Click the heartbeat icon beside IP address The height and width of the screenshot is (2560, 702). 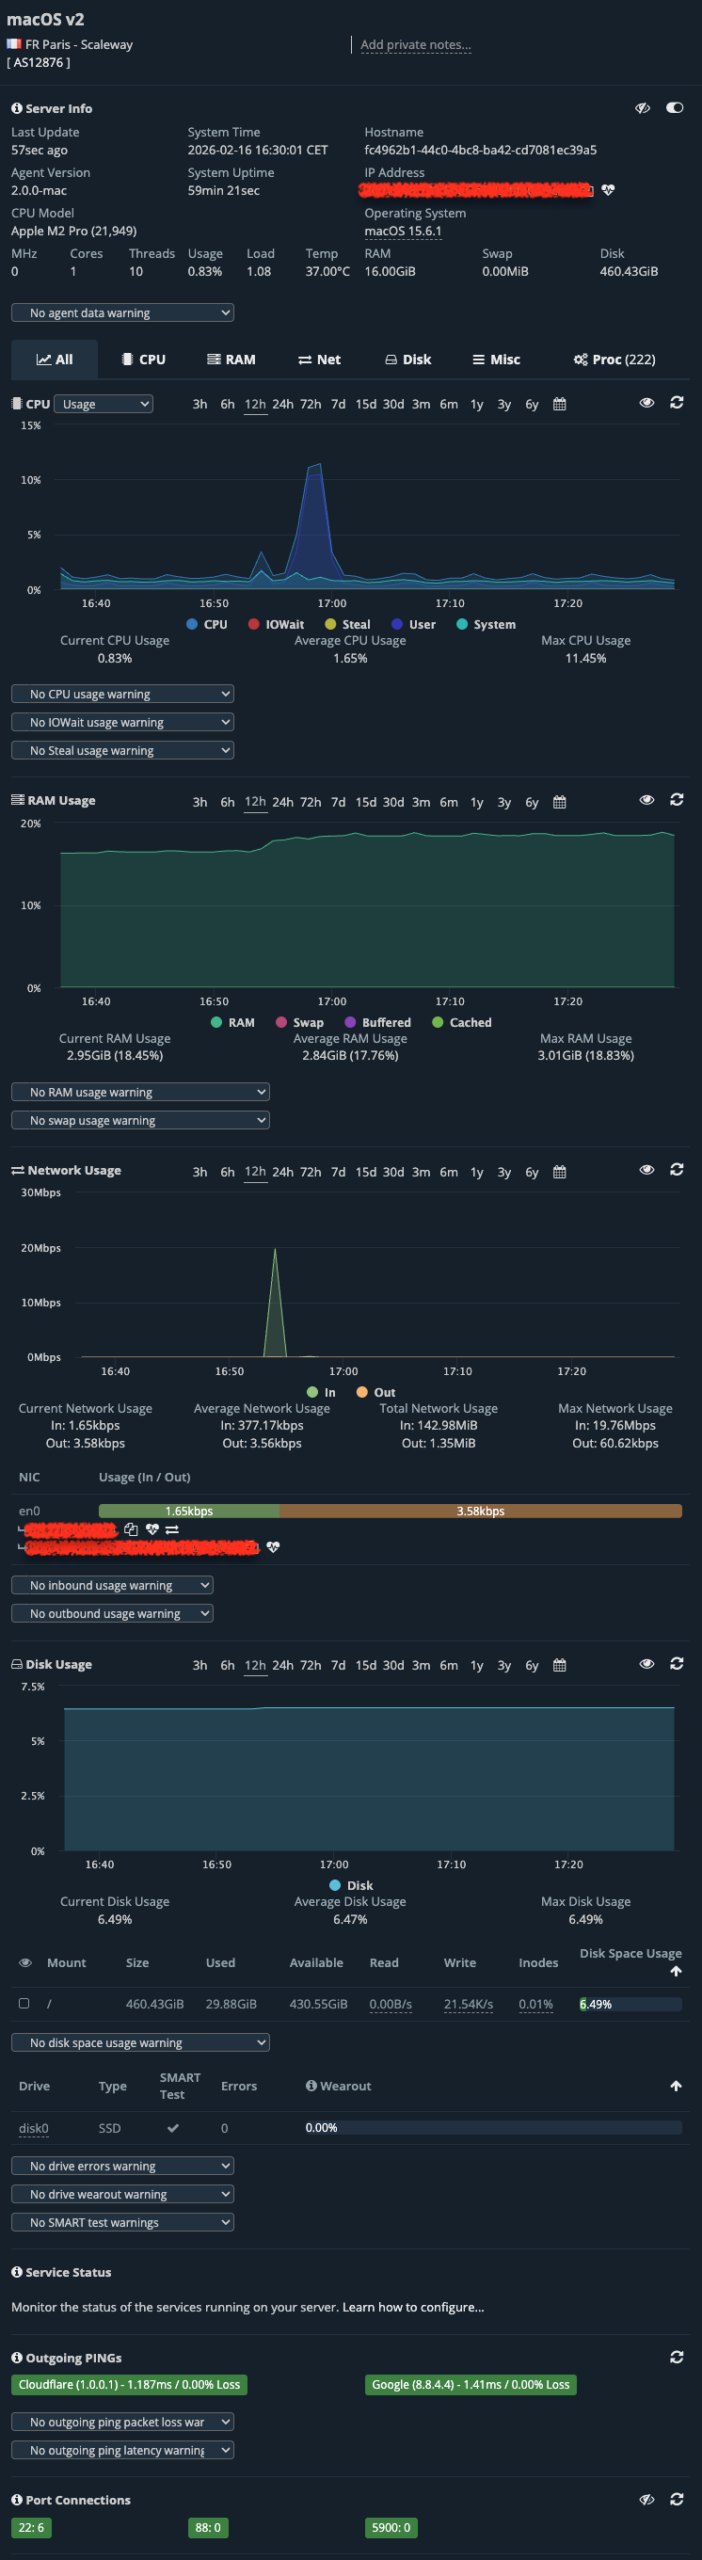[x=608, y=190]
